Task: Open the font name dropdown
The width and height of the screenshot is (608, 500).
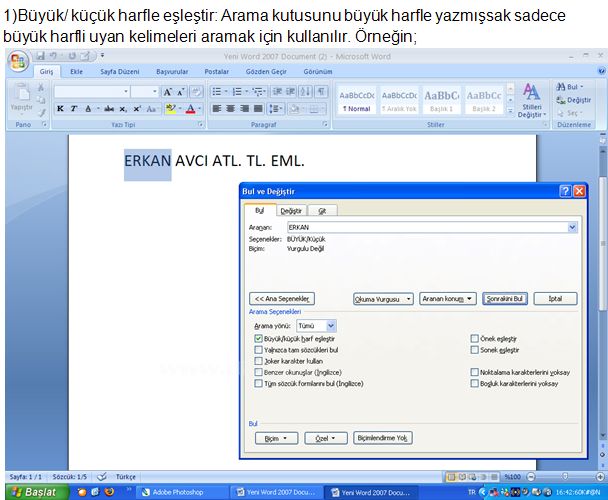Action: (x=126, y=92)
